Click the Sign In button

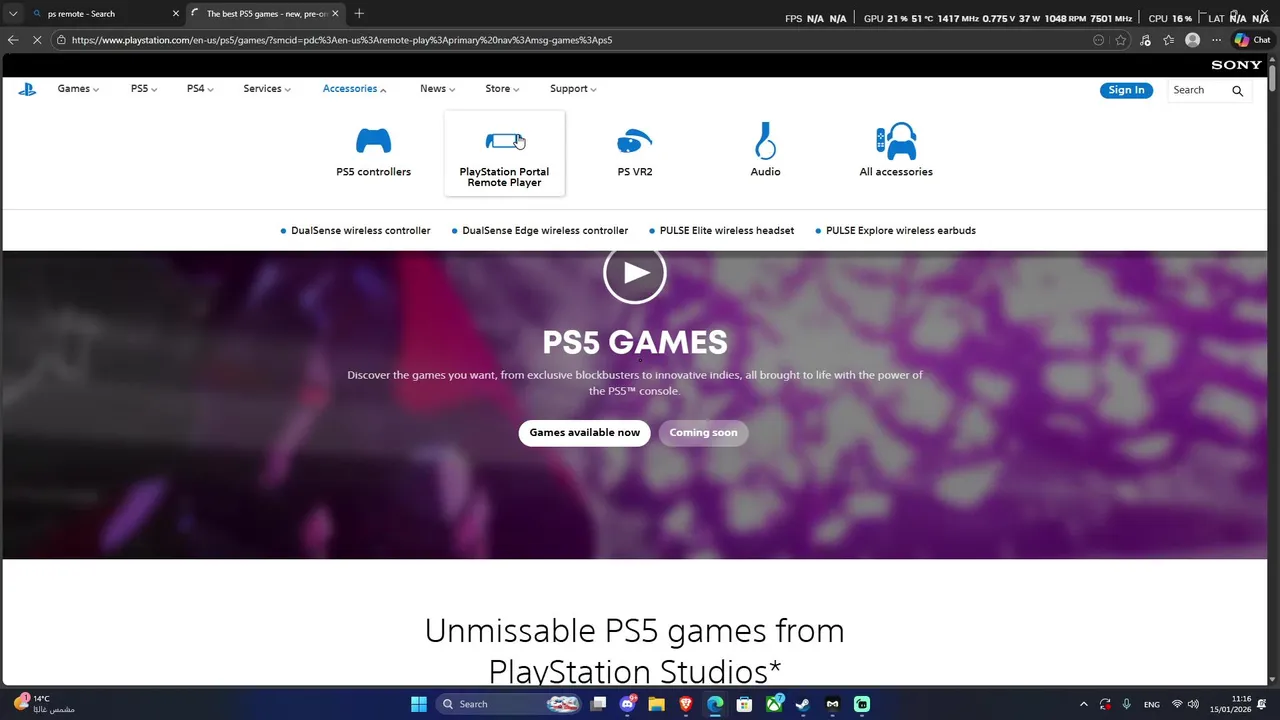pyautogui.click(x=1126, y=90)
